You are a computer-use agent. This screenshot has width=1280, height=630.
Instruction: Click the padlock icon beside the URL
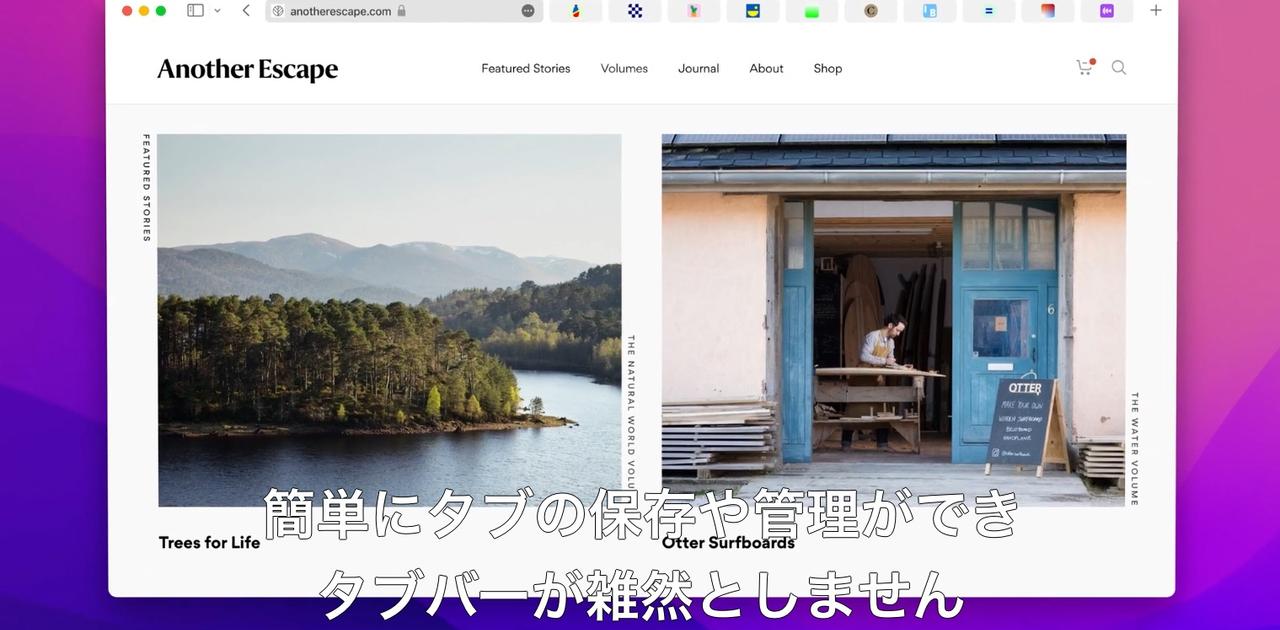(x=401, y=11)
